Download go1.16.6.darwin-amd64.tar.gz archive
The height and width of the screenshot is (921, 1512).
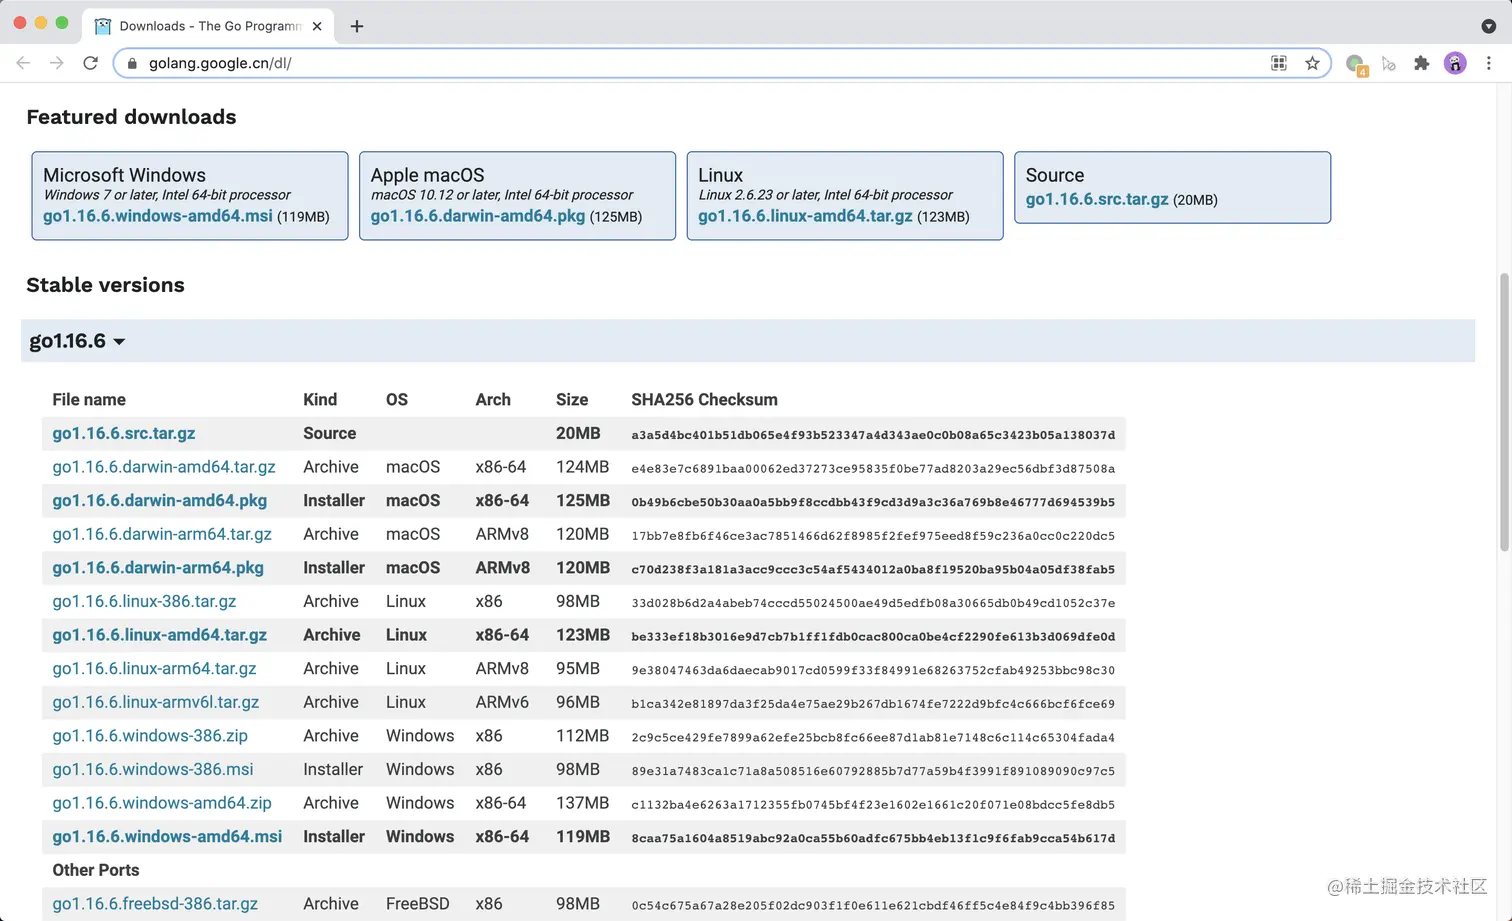[164, 467]
